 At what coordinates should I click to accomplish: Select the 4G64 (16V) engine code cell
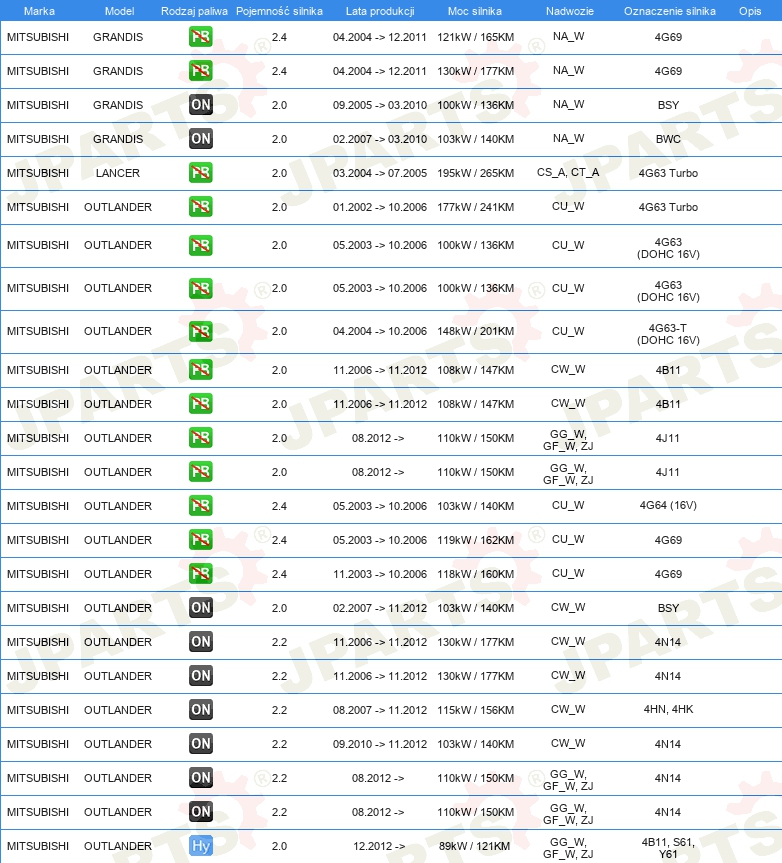[x=668, y=505]
